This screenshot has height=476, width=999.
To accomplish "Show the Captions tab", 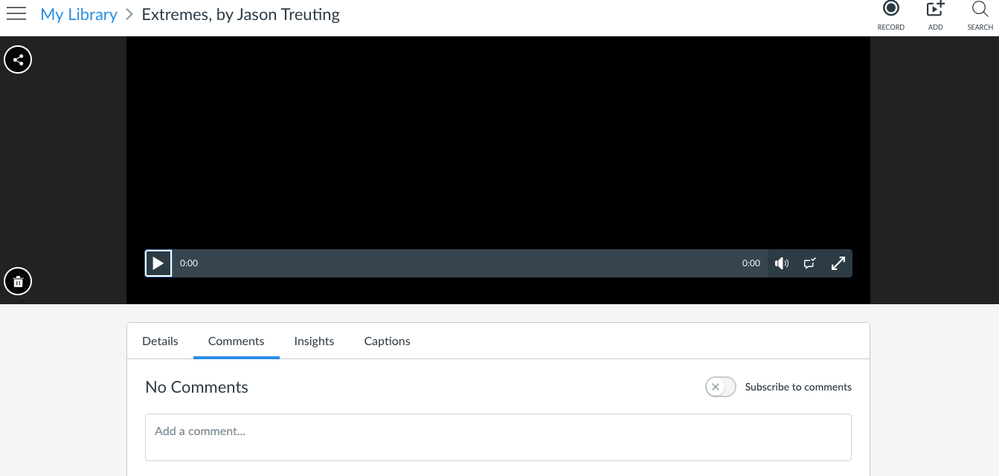I will tap(387, 341).
